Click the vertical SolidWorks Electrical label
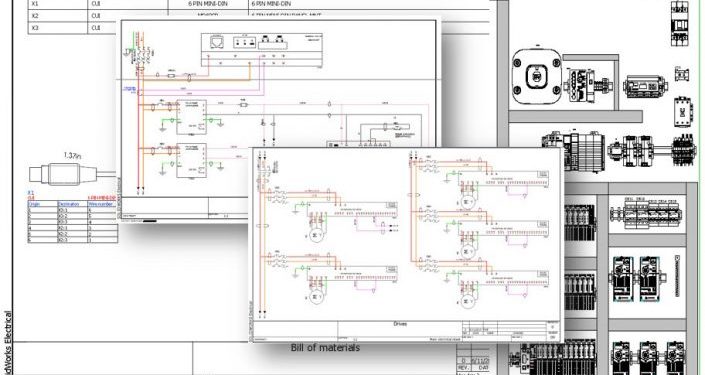The width and height of the screenshot is (705, 375). 7,342
